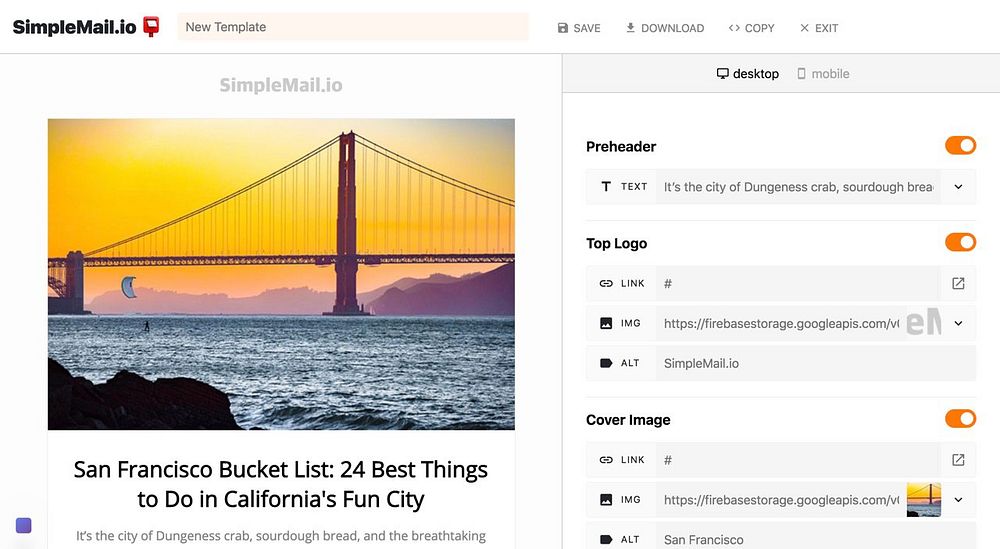The image size is (1000, 549).
Task: Click the purple square swatch at bottom left
Action: [x=24, y=526]
